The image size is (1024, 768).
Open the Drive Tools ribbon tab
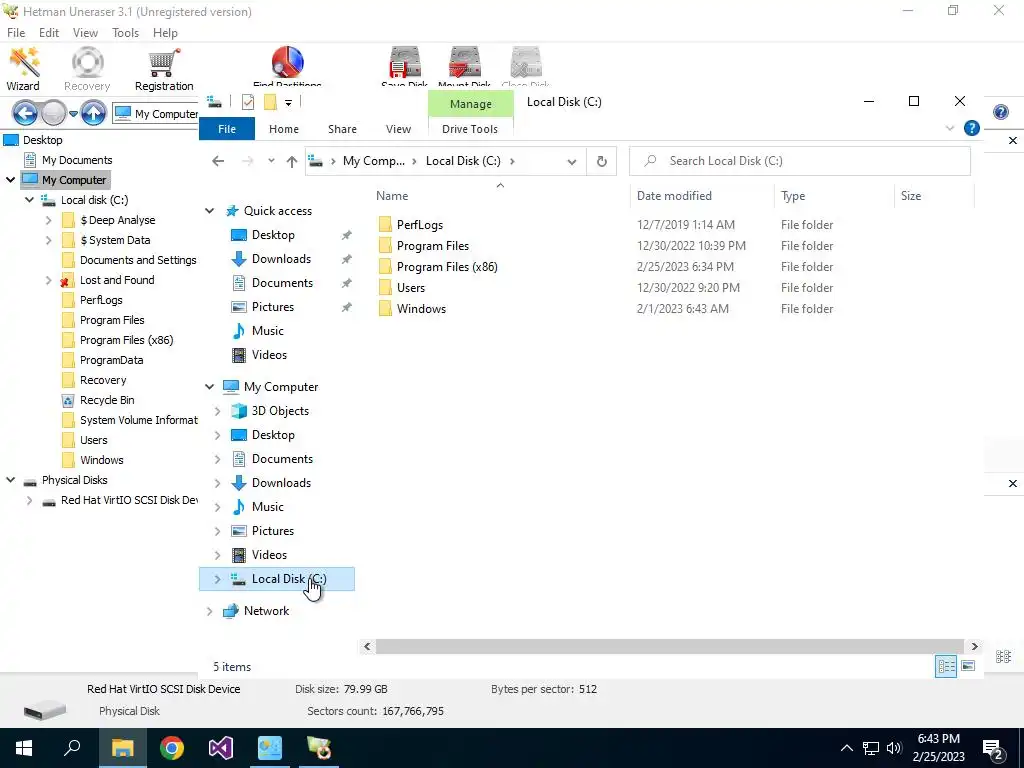(470, 129)
